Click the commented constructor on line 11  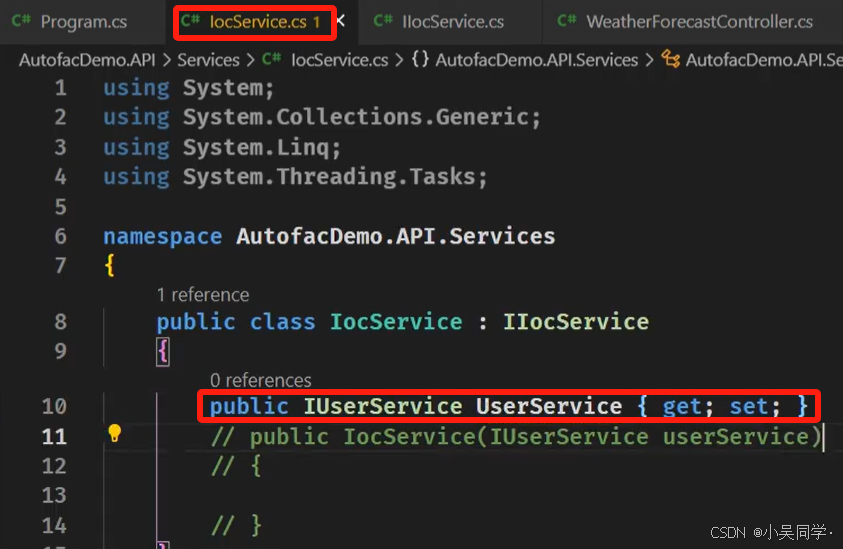(516, 437)
